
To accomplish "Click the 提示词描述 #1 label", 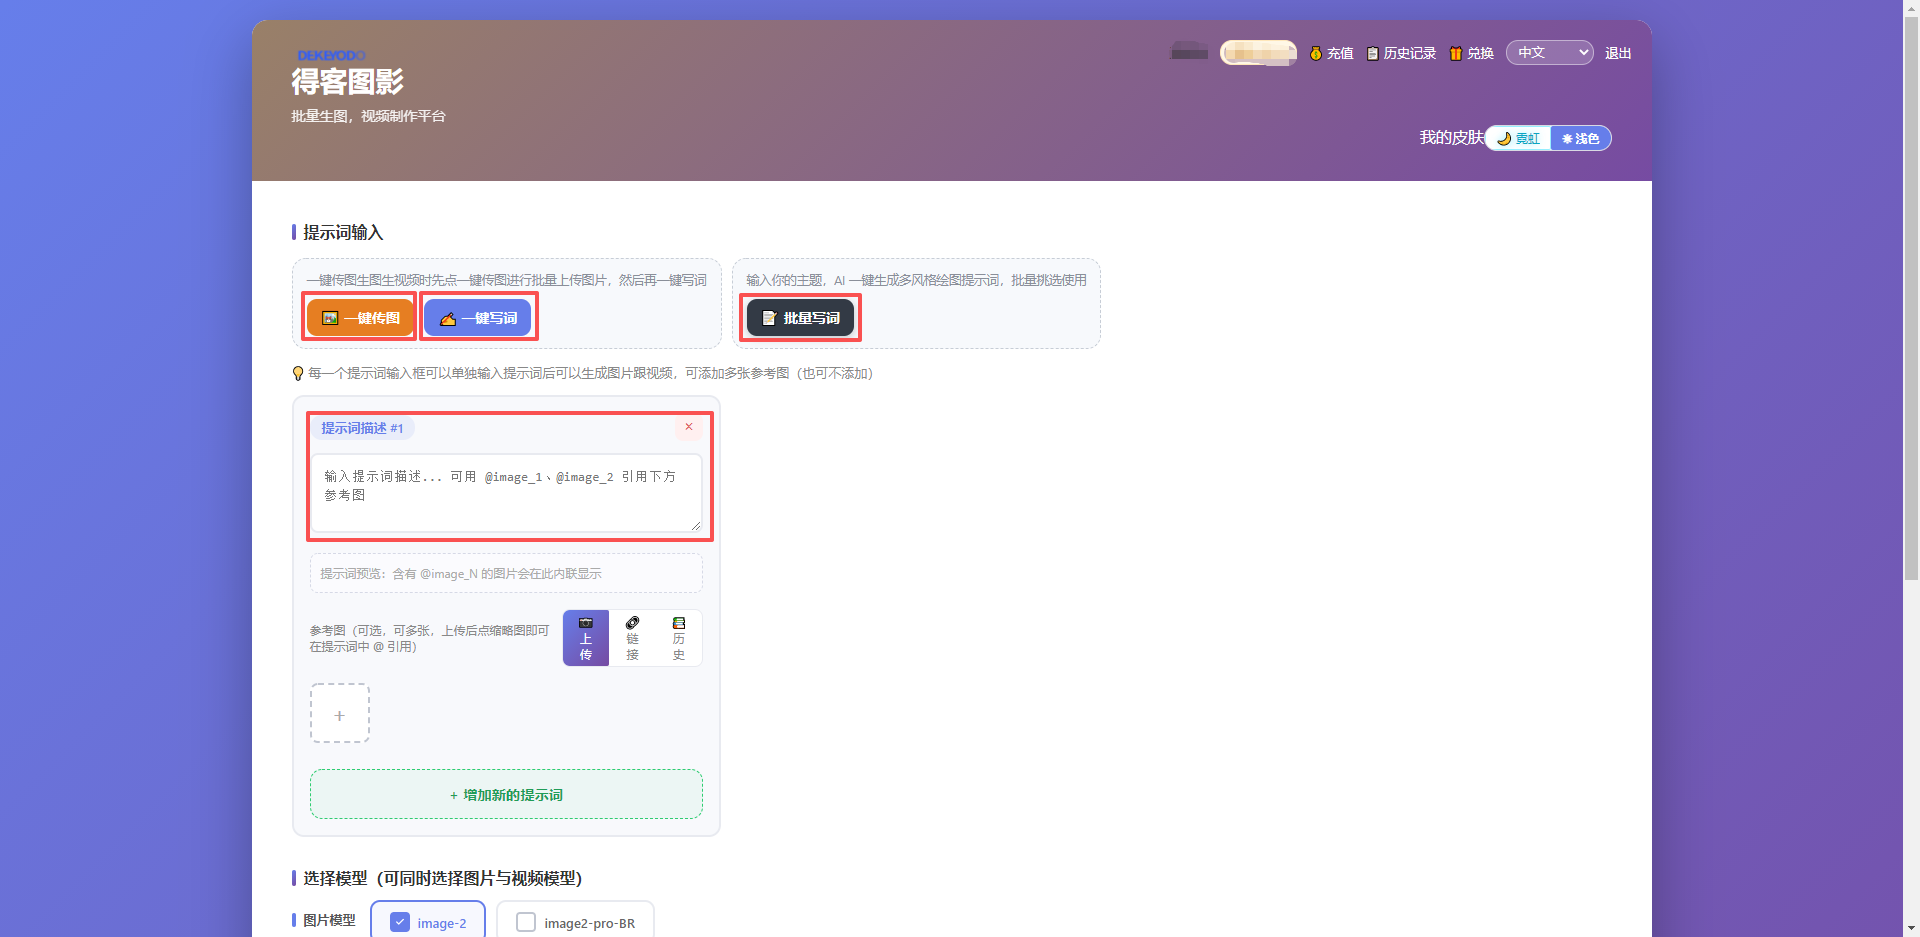I will [x=362, y=428].
